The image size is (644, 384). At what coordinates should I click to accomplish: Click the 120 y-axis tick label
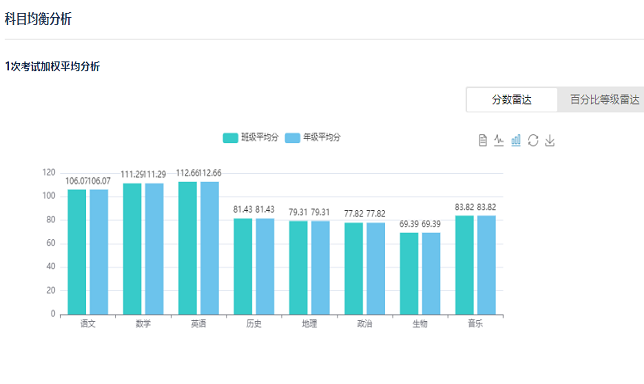click(49, 172)
